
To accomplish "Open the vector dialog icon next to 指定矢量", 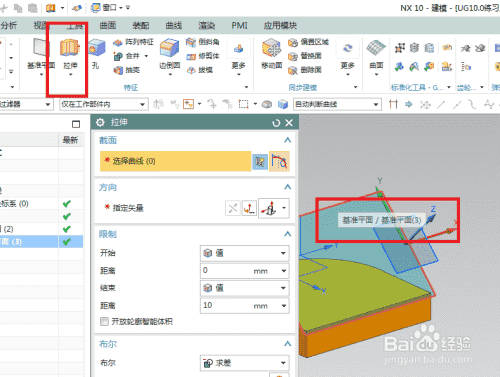I will (x=249, y=209).
